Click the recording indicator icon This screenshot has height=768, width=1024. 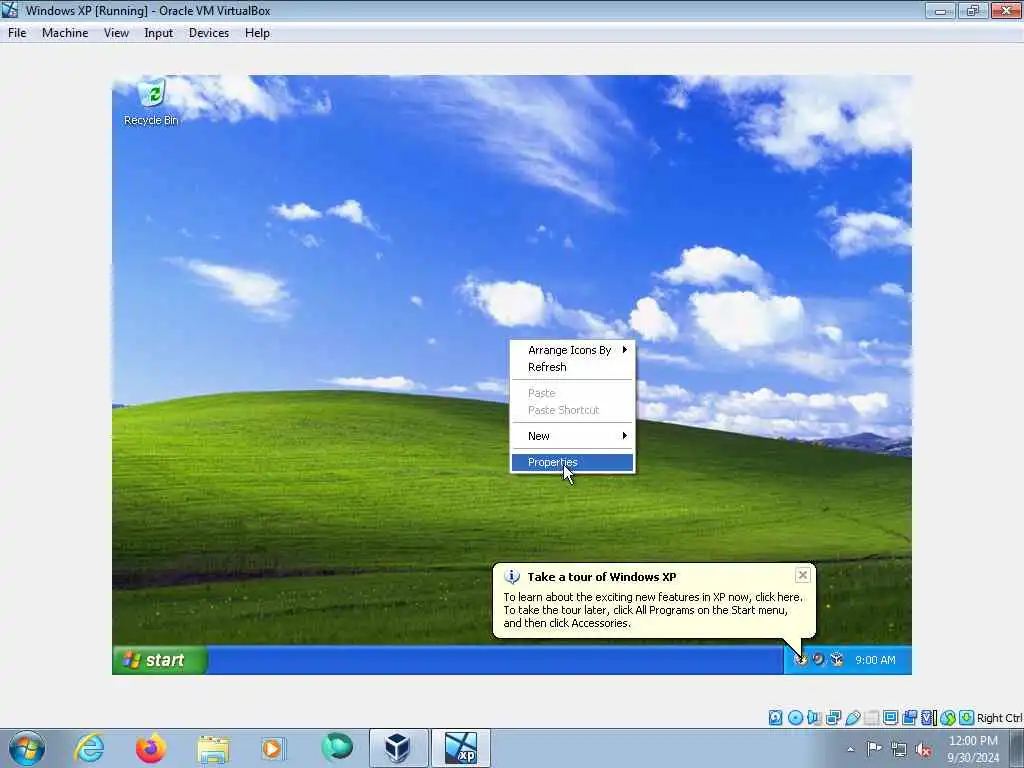(909, 718)
